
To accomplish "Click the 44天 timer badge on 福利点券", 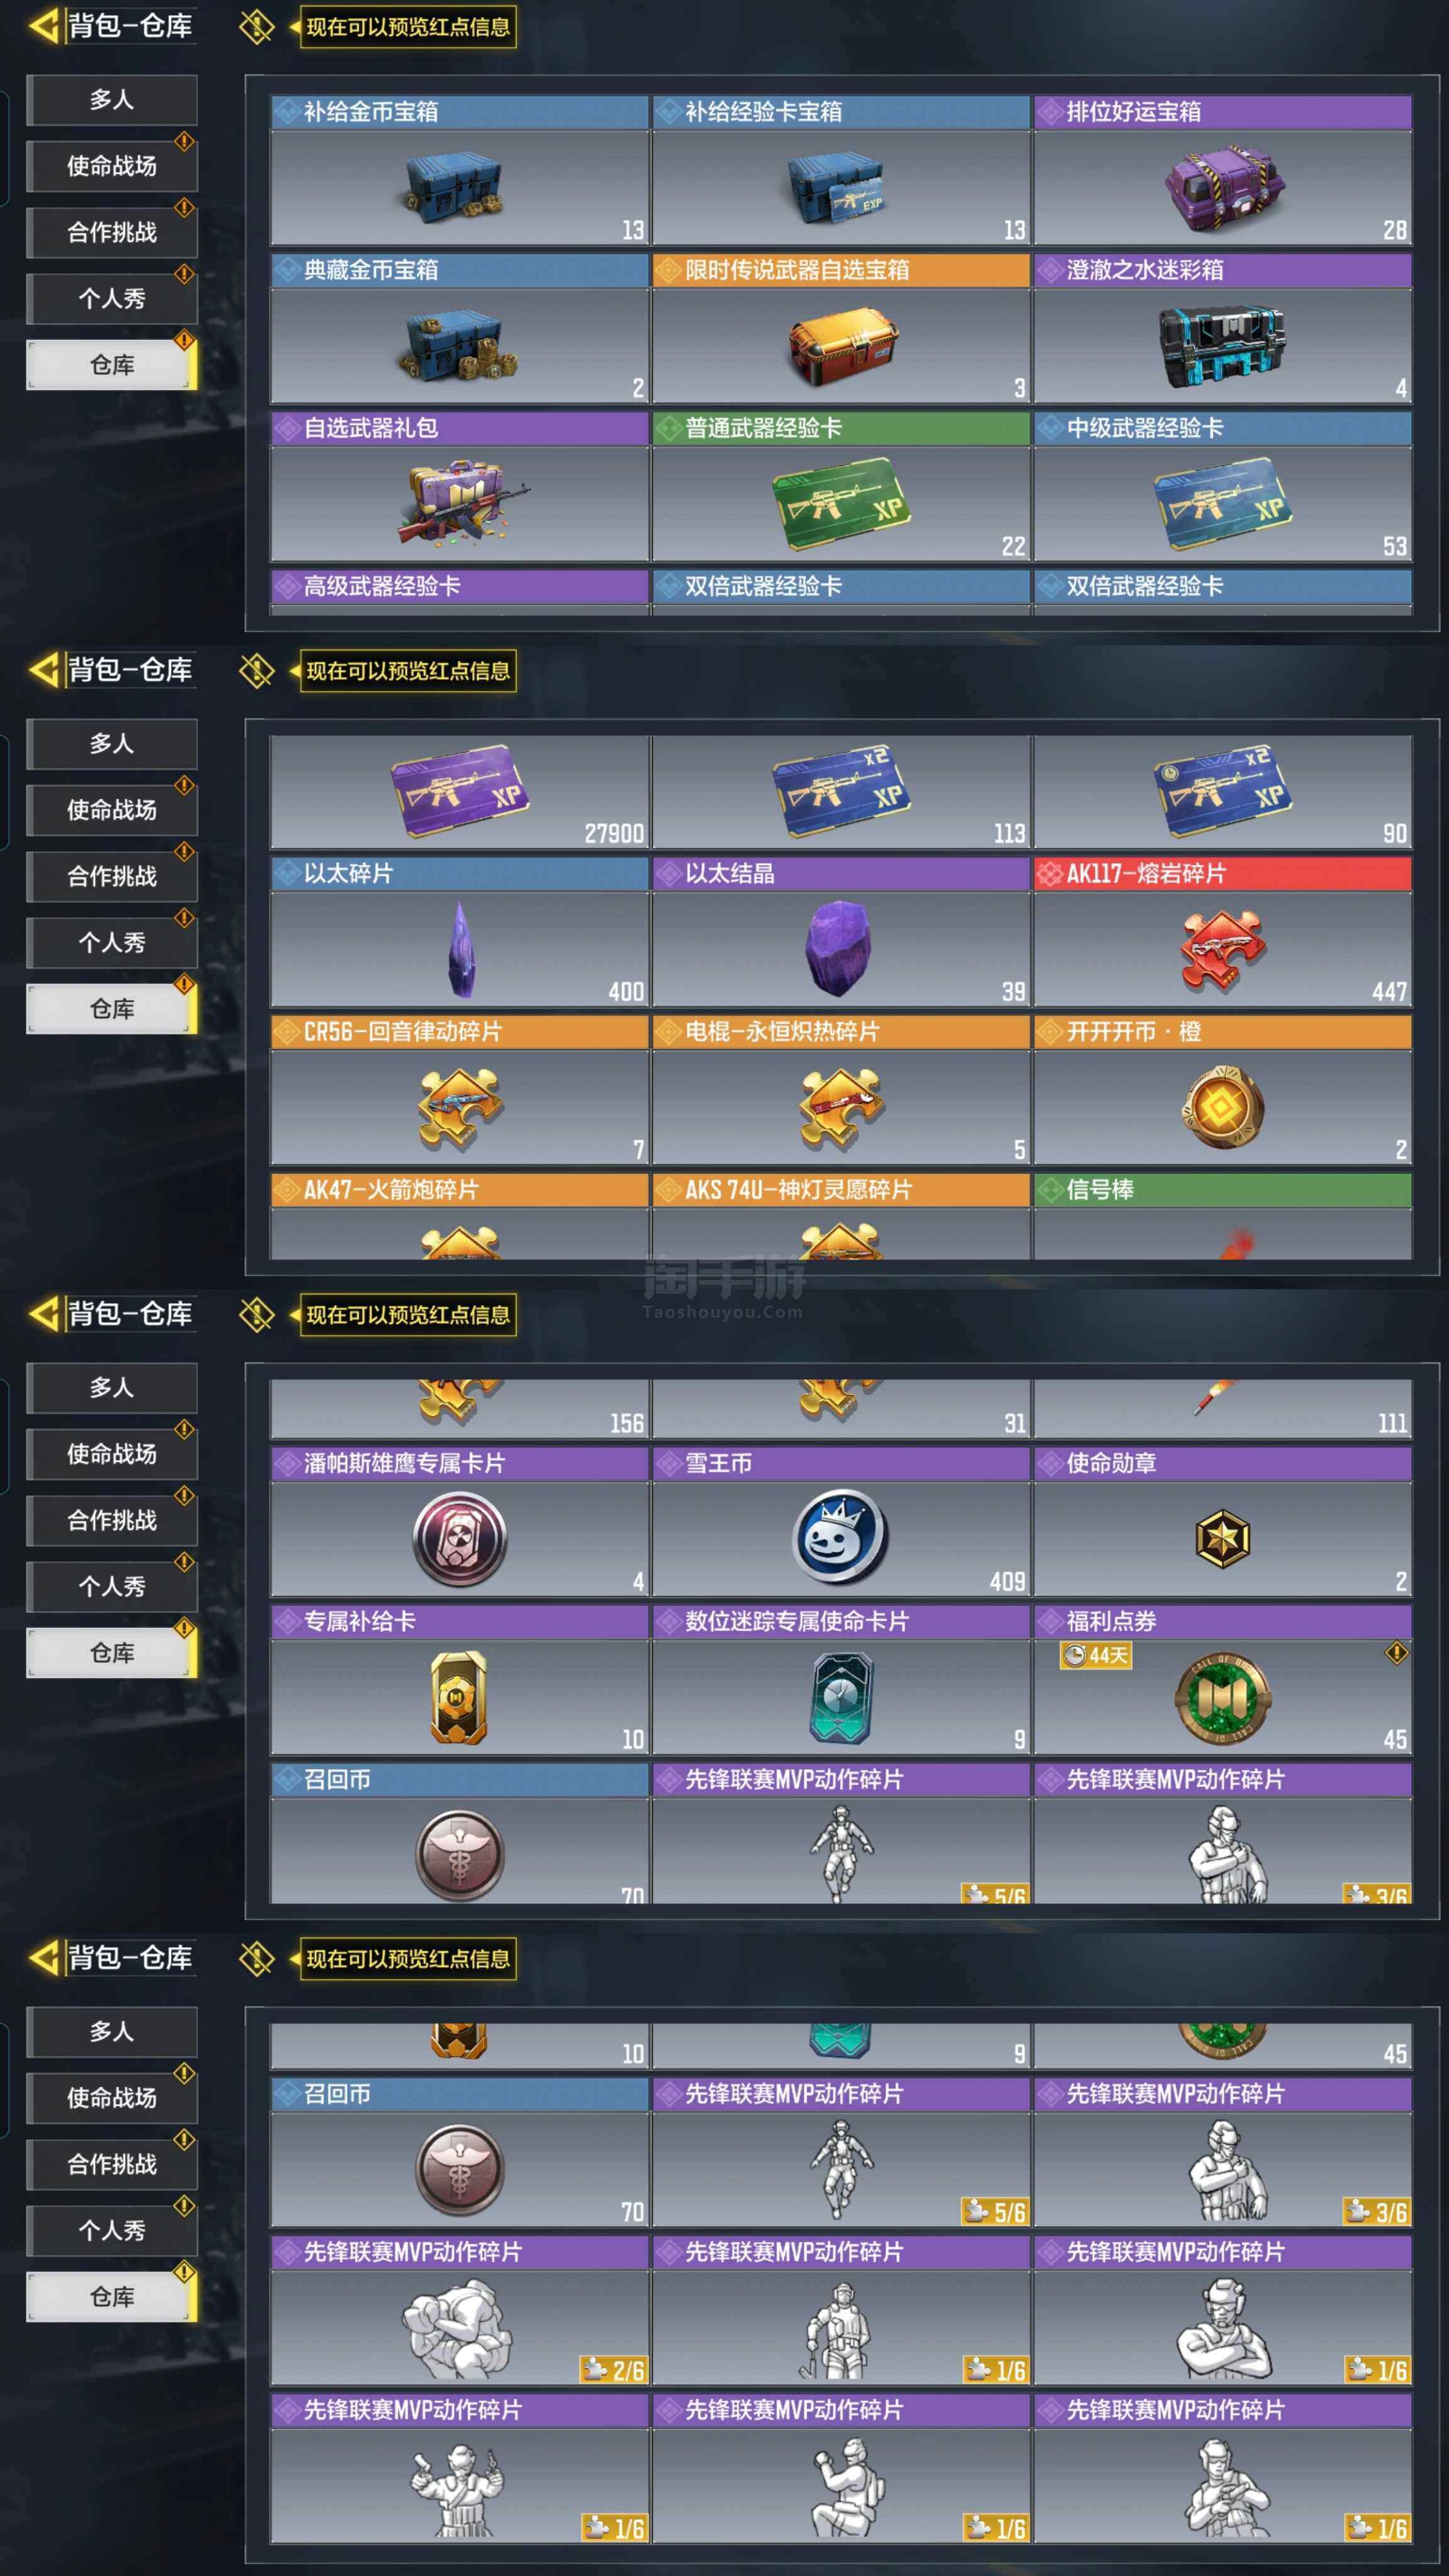I will click(x=1096, y=1656).
